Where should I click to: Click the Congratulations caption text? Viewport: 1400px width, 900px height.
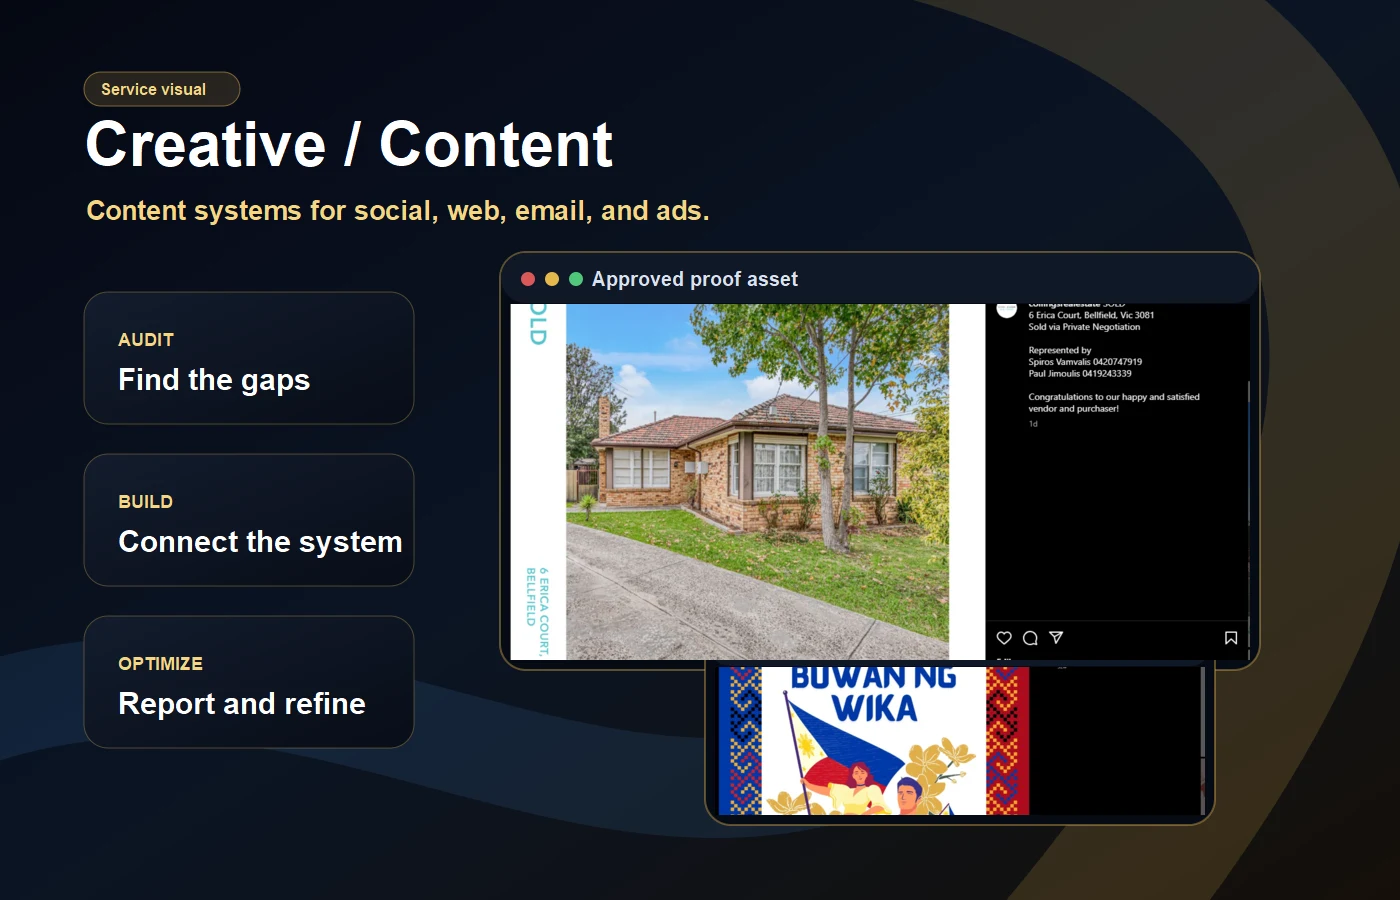click(x=1114, y=403)
